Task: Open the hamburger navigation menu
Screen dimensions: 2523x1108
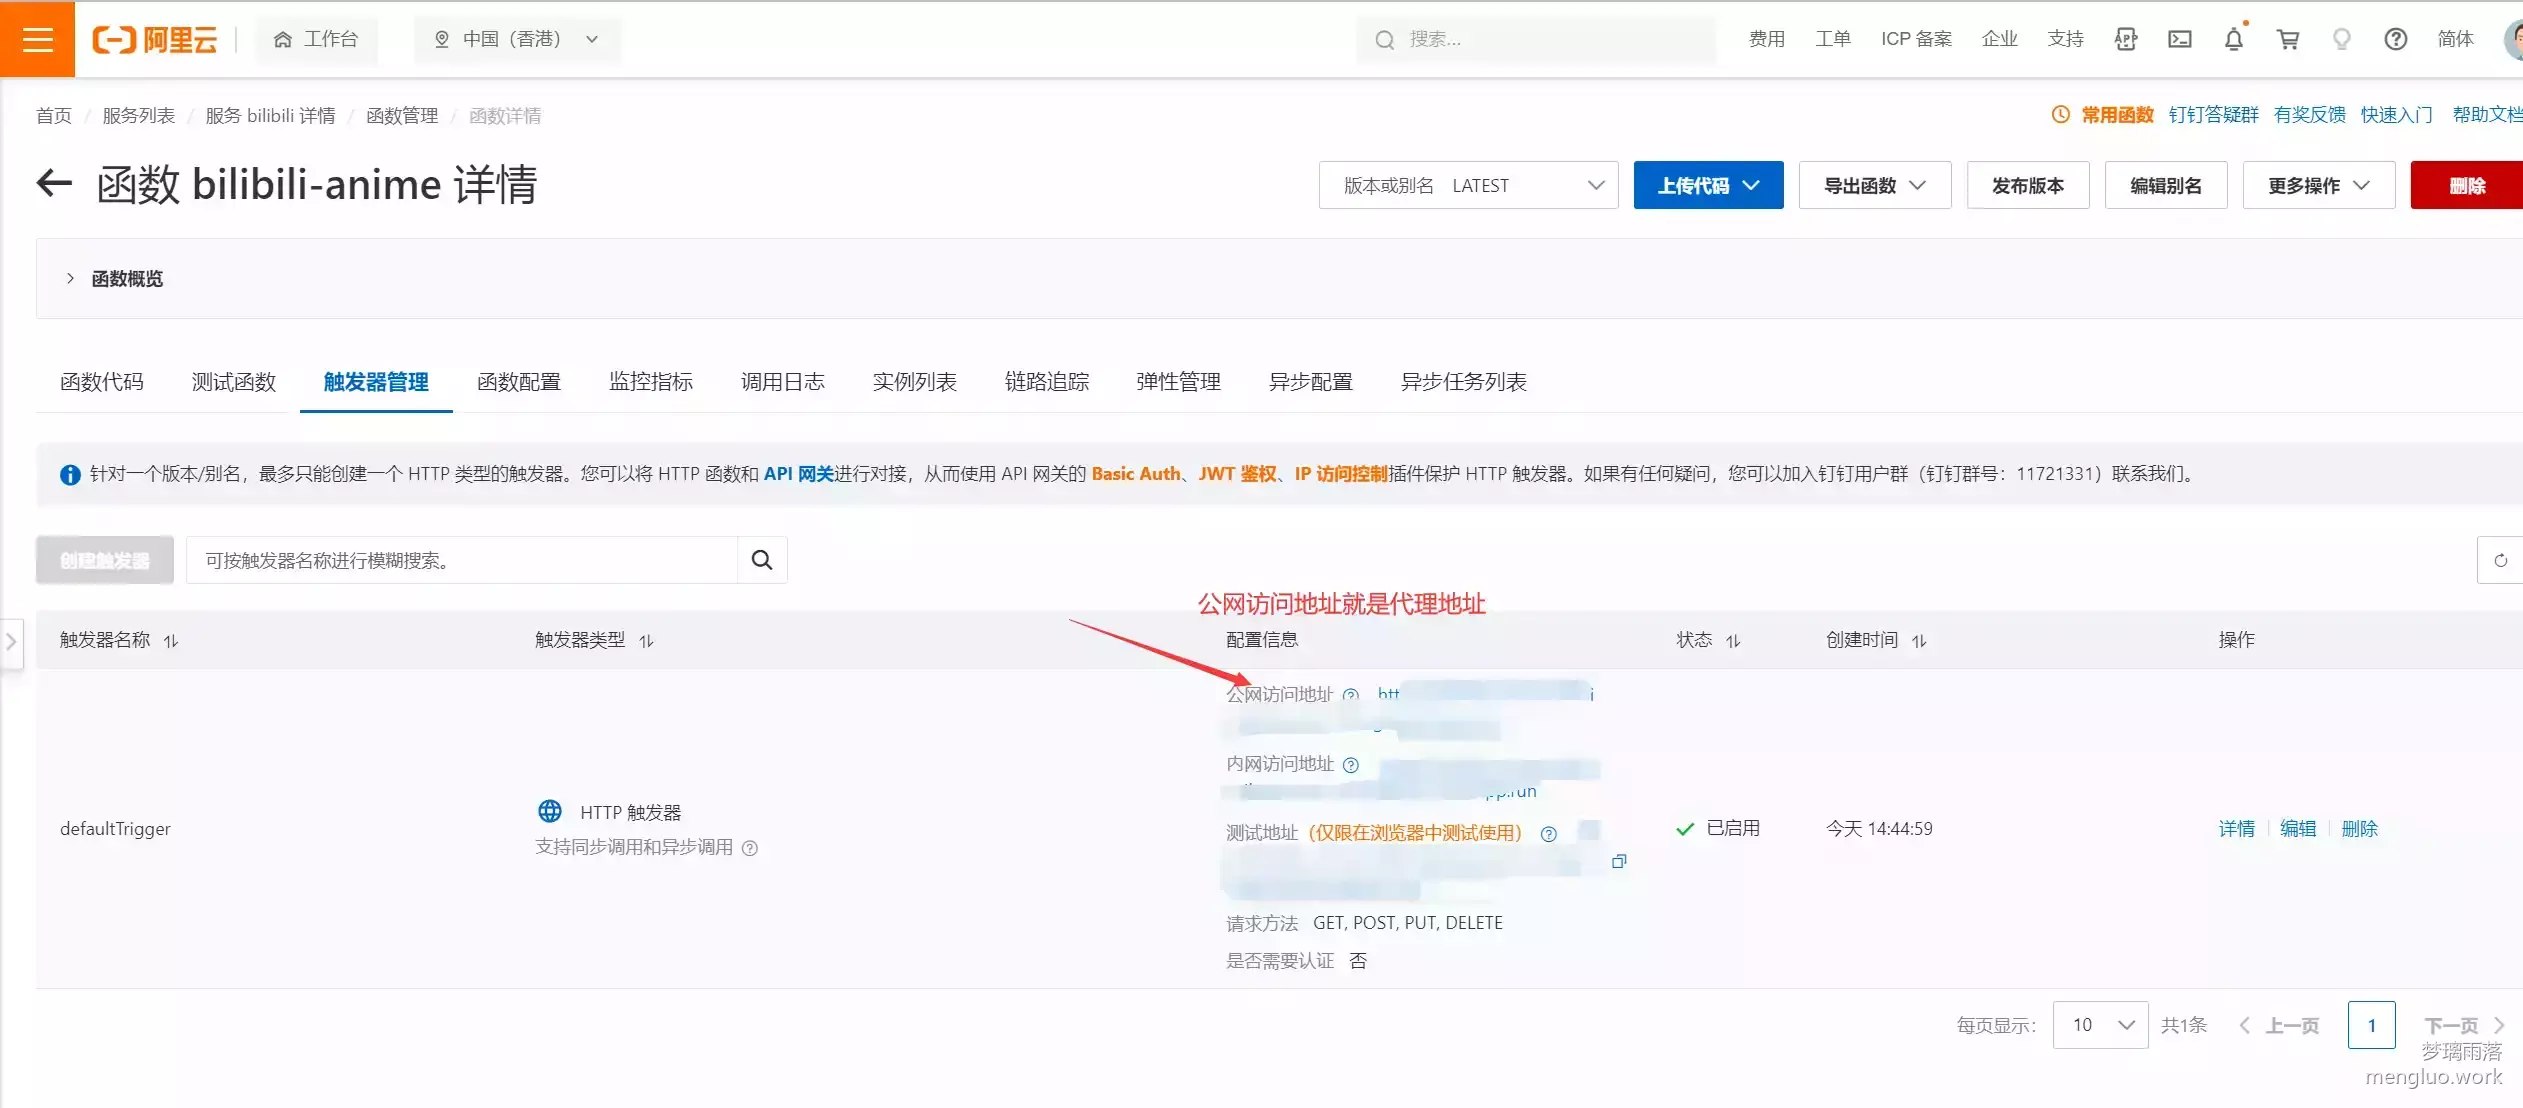Action: tap(37, 39)
